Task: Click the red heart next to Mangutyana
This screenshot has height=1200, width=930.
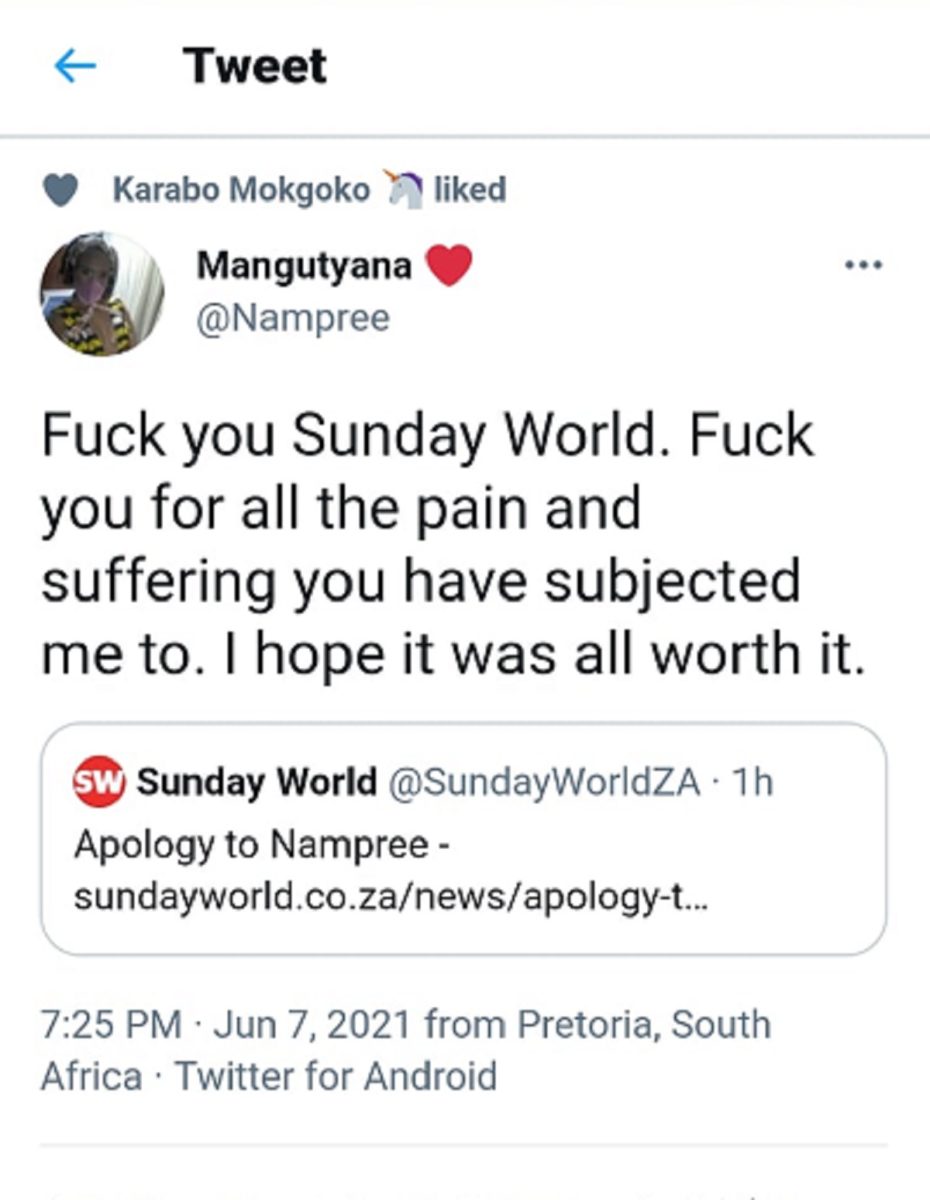Action: (449, 267)
